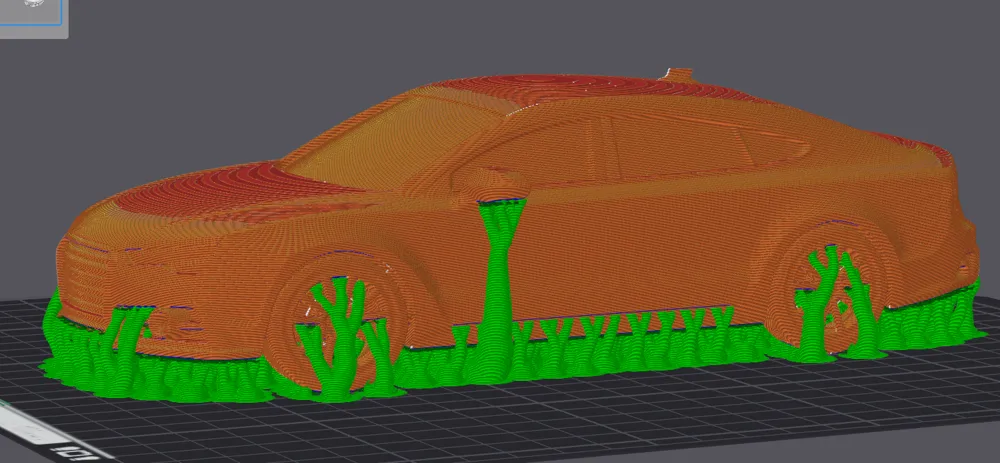Select the green tree supports inside the rear wheel
1000x463 pixels.
tap(839, 303)
